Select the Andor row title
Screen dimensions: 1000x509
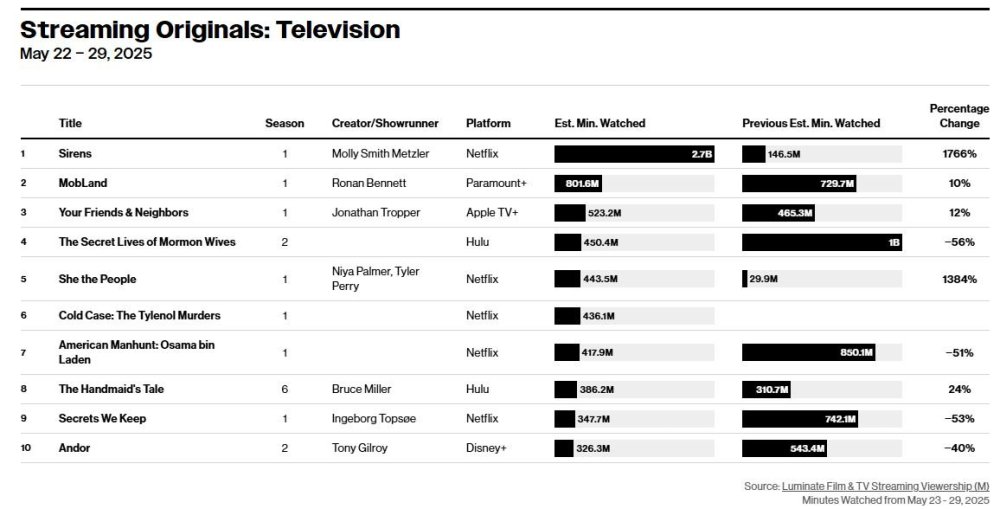[x=74, y=448]
